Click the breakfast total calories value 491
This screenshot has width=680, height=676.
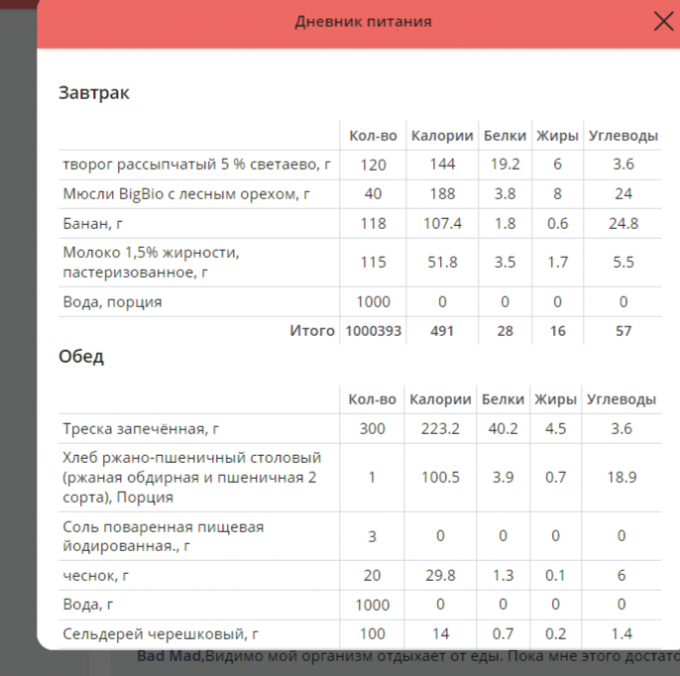(441, 331)
